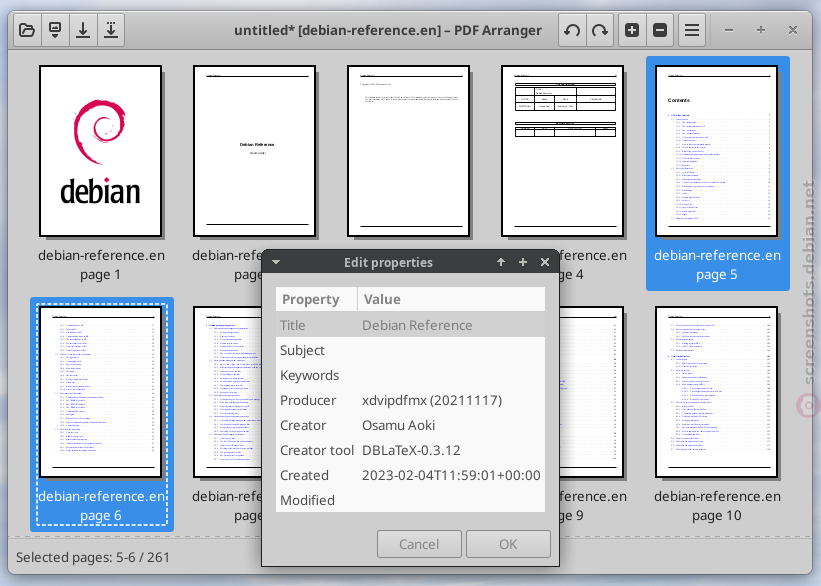Select the page 5 Contents thumbnail
Screen dimensions: 821x586
pos(716,151)
